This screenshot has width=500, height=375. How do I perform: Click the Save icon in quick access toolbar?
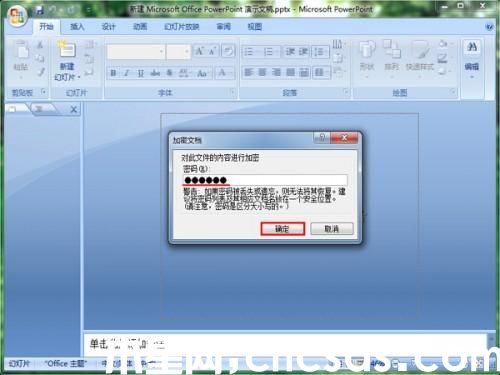tap(40, 10)
